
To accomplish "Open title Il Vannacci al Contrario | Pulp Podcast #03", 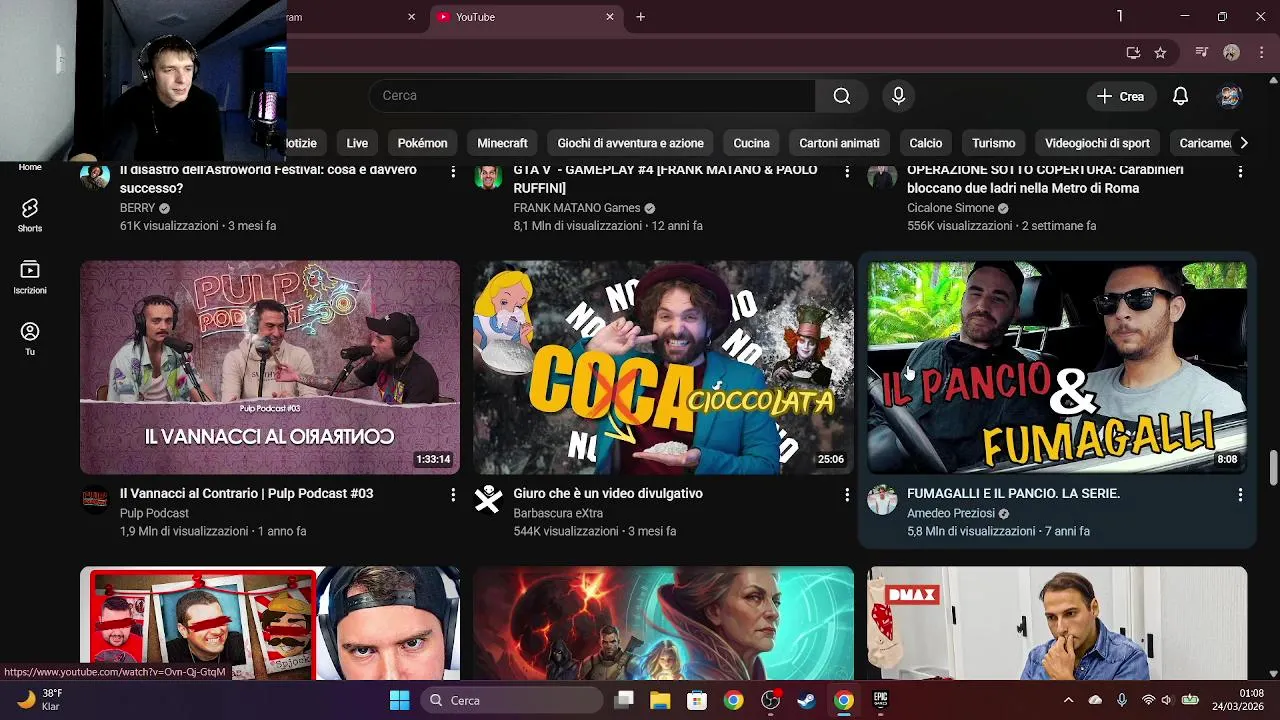I will 246,493.
